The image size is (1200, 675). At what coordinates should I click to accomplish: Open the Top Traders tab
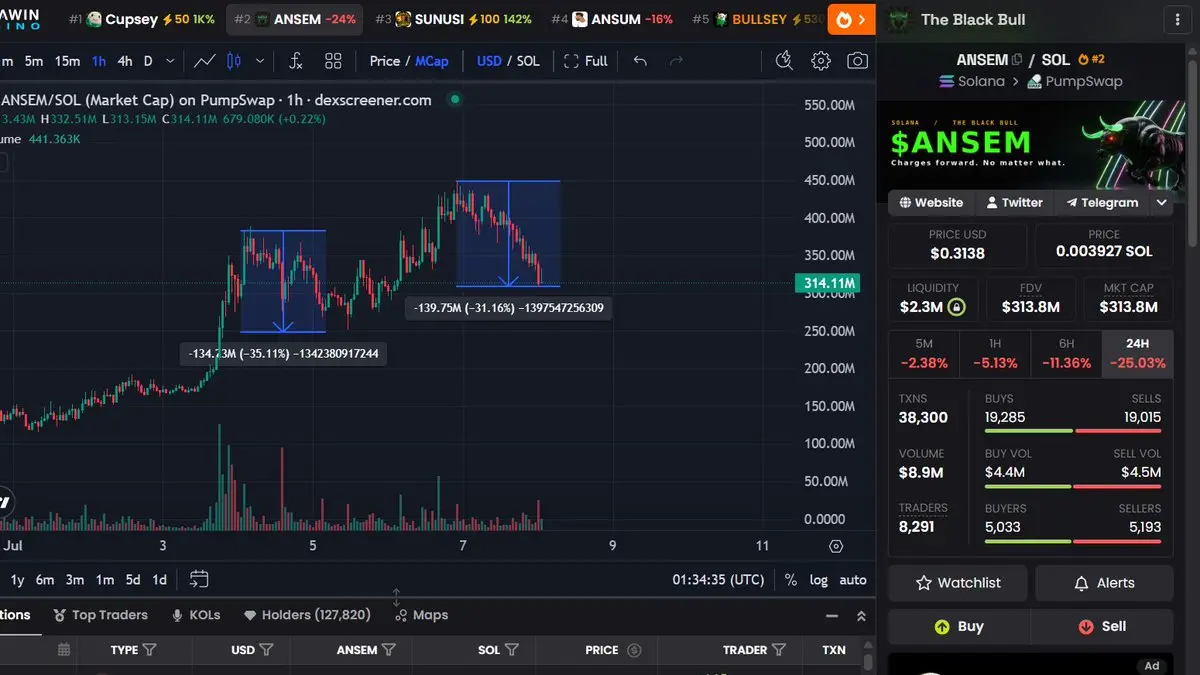(x=100, y=615)
